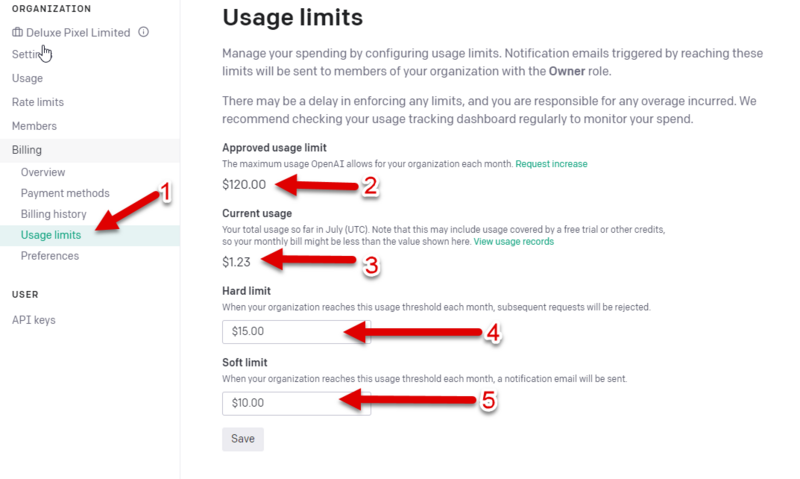Select Usage limits in the sidebar
800x479 pixels.
(50, 235)
